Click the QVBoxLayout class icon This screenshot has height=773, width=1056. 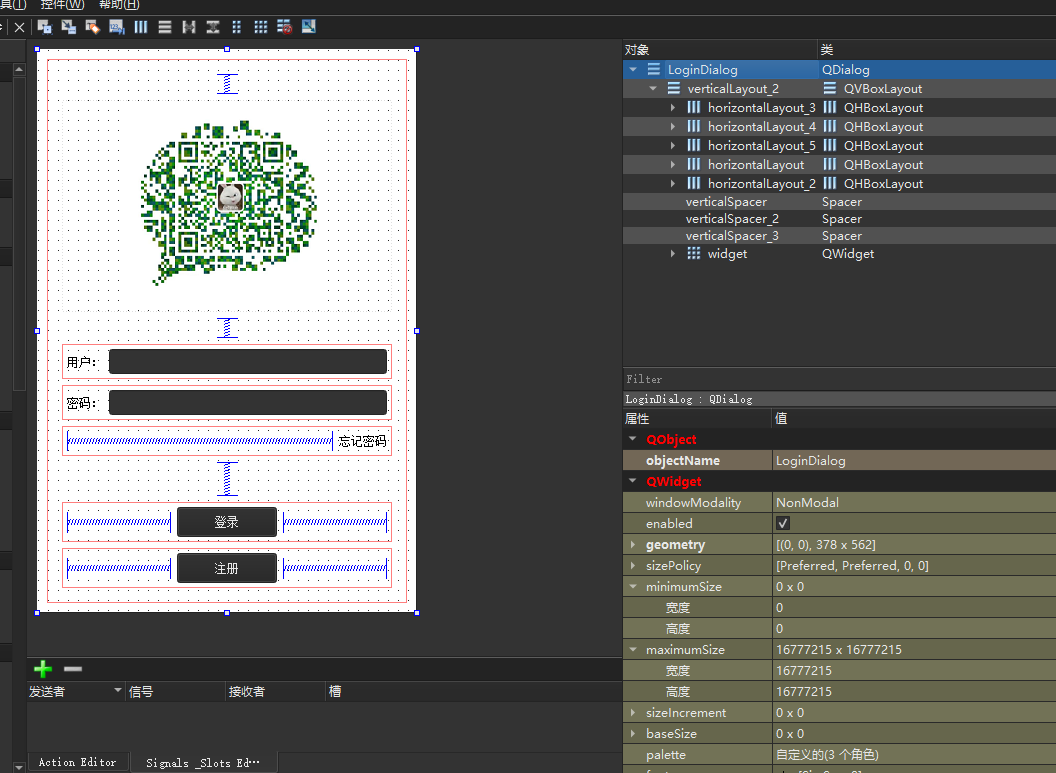830,88
